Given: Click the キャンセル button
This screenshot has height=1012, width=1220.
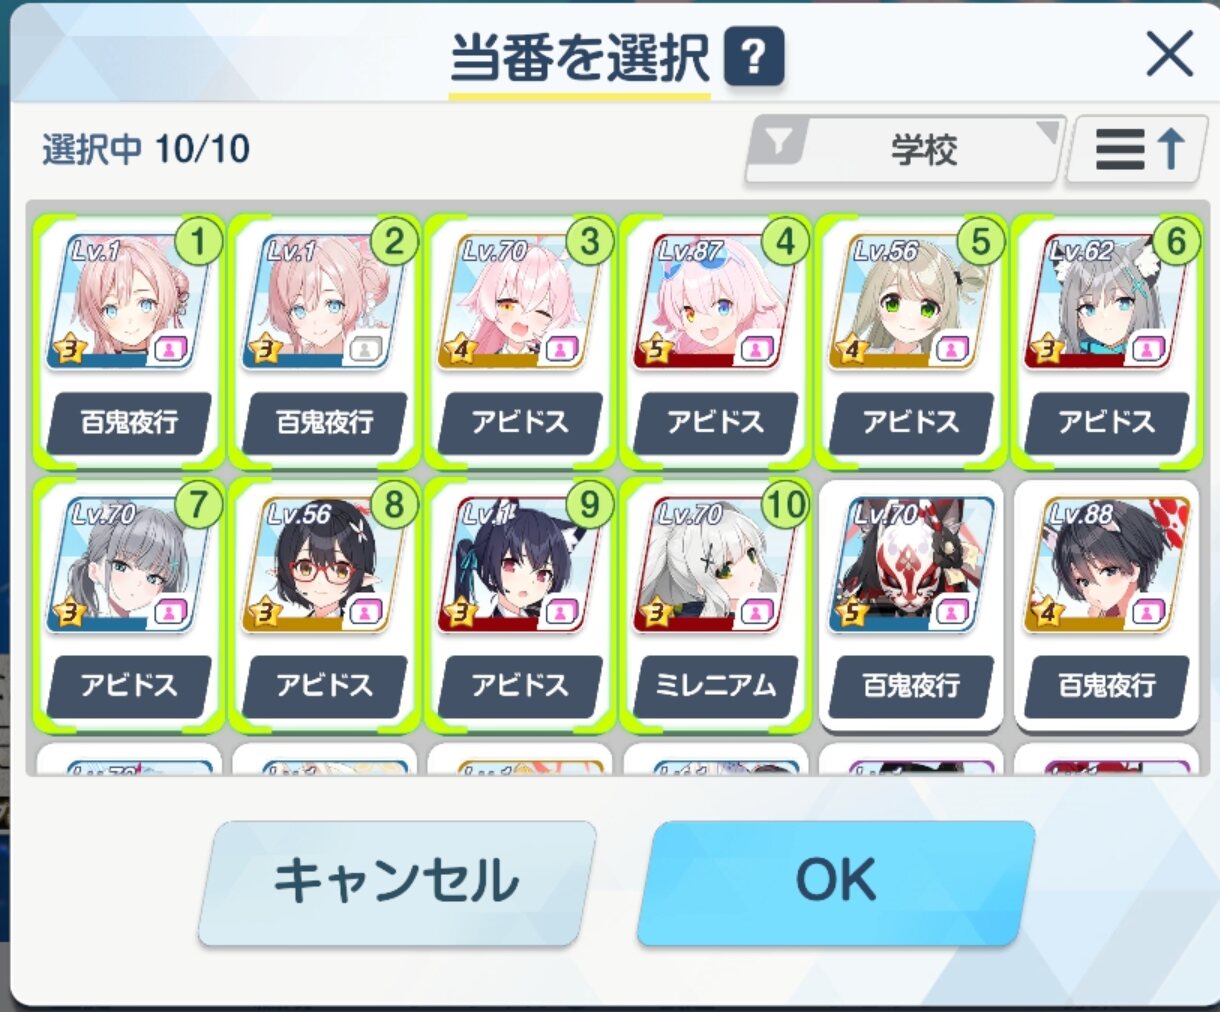Looking at the screenshot, I should pos(397,882).
